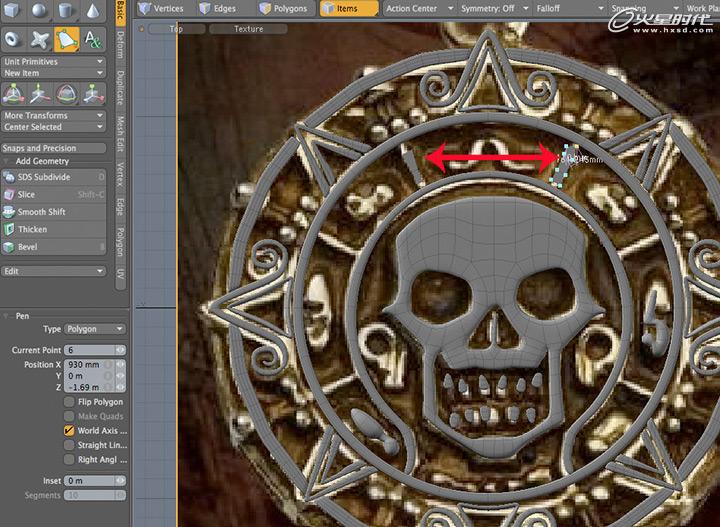Click the Smooth Shift text button
The width and height of the screenshot is (720, 527).
(41, 212)
